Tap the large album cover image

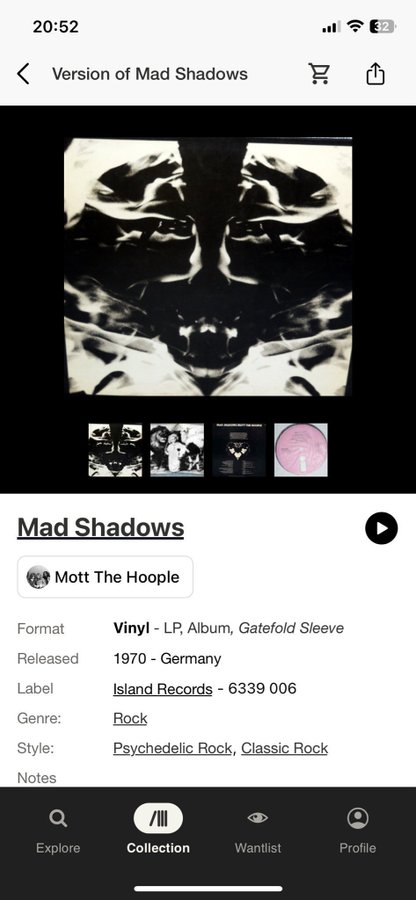pyautogui.click(x=208, y=266)
